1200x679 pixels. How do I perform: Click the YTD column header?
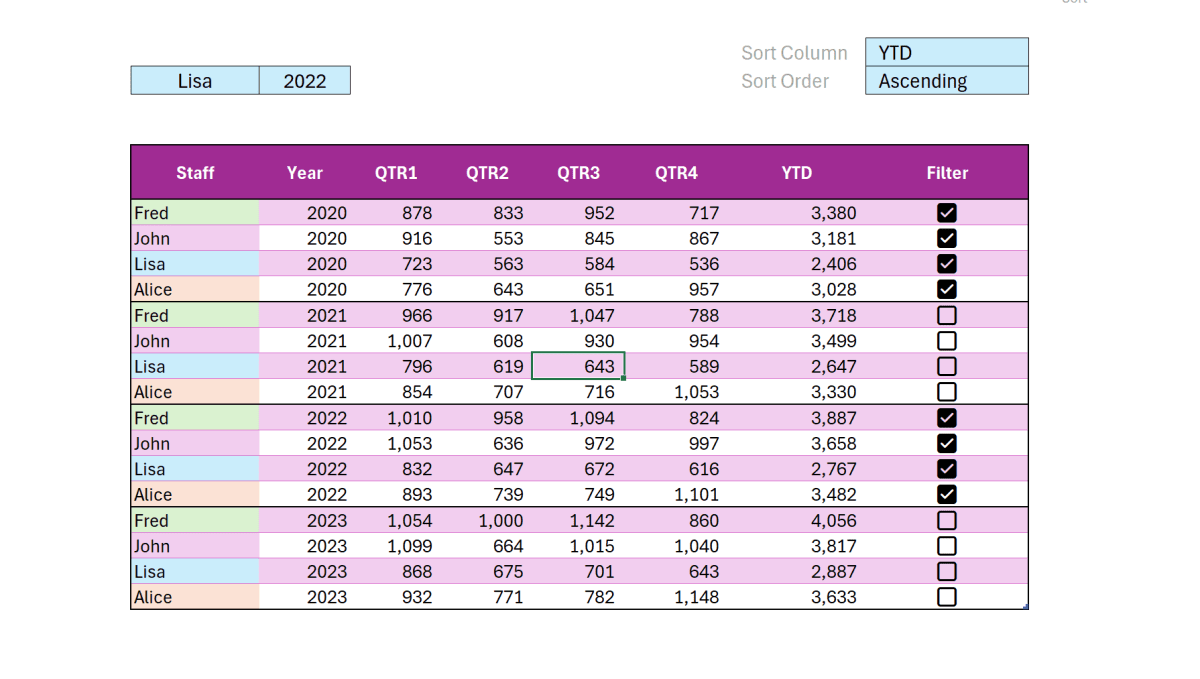click(797, 173)
